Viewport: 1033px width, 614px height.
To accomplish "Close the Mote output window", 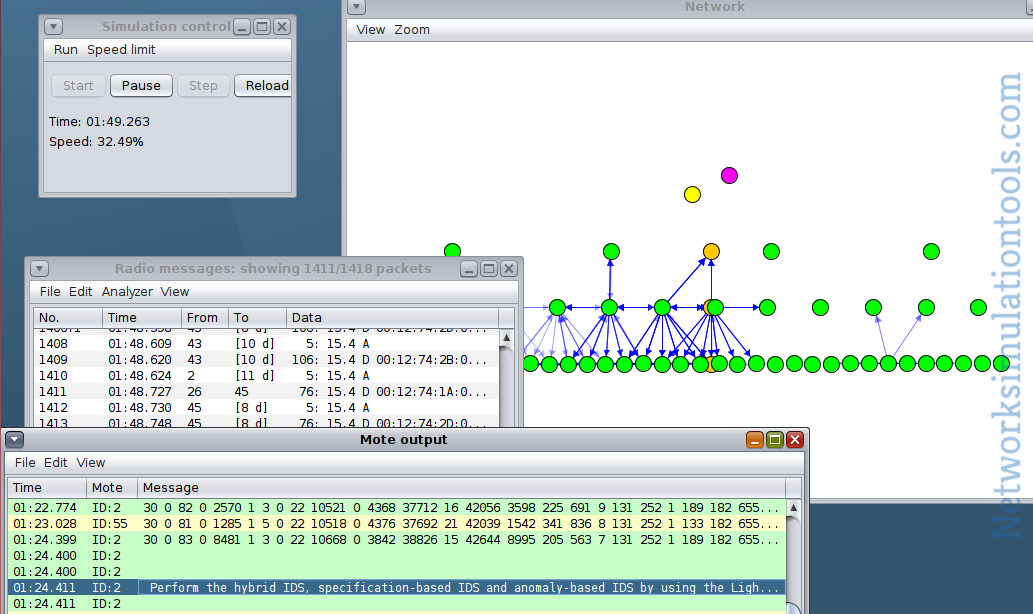I will [x=795, y=439].
